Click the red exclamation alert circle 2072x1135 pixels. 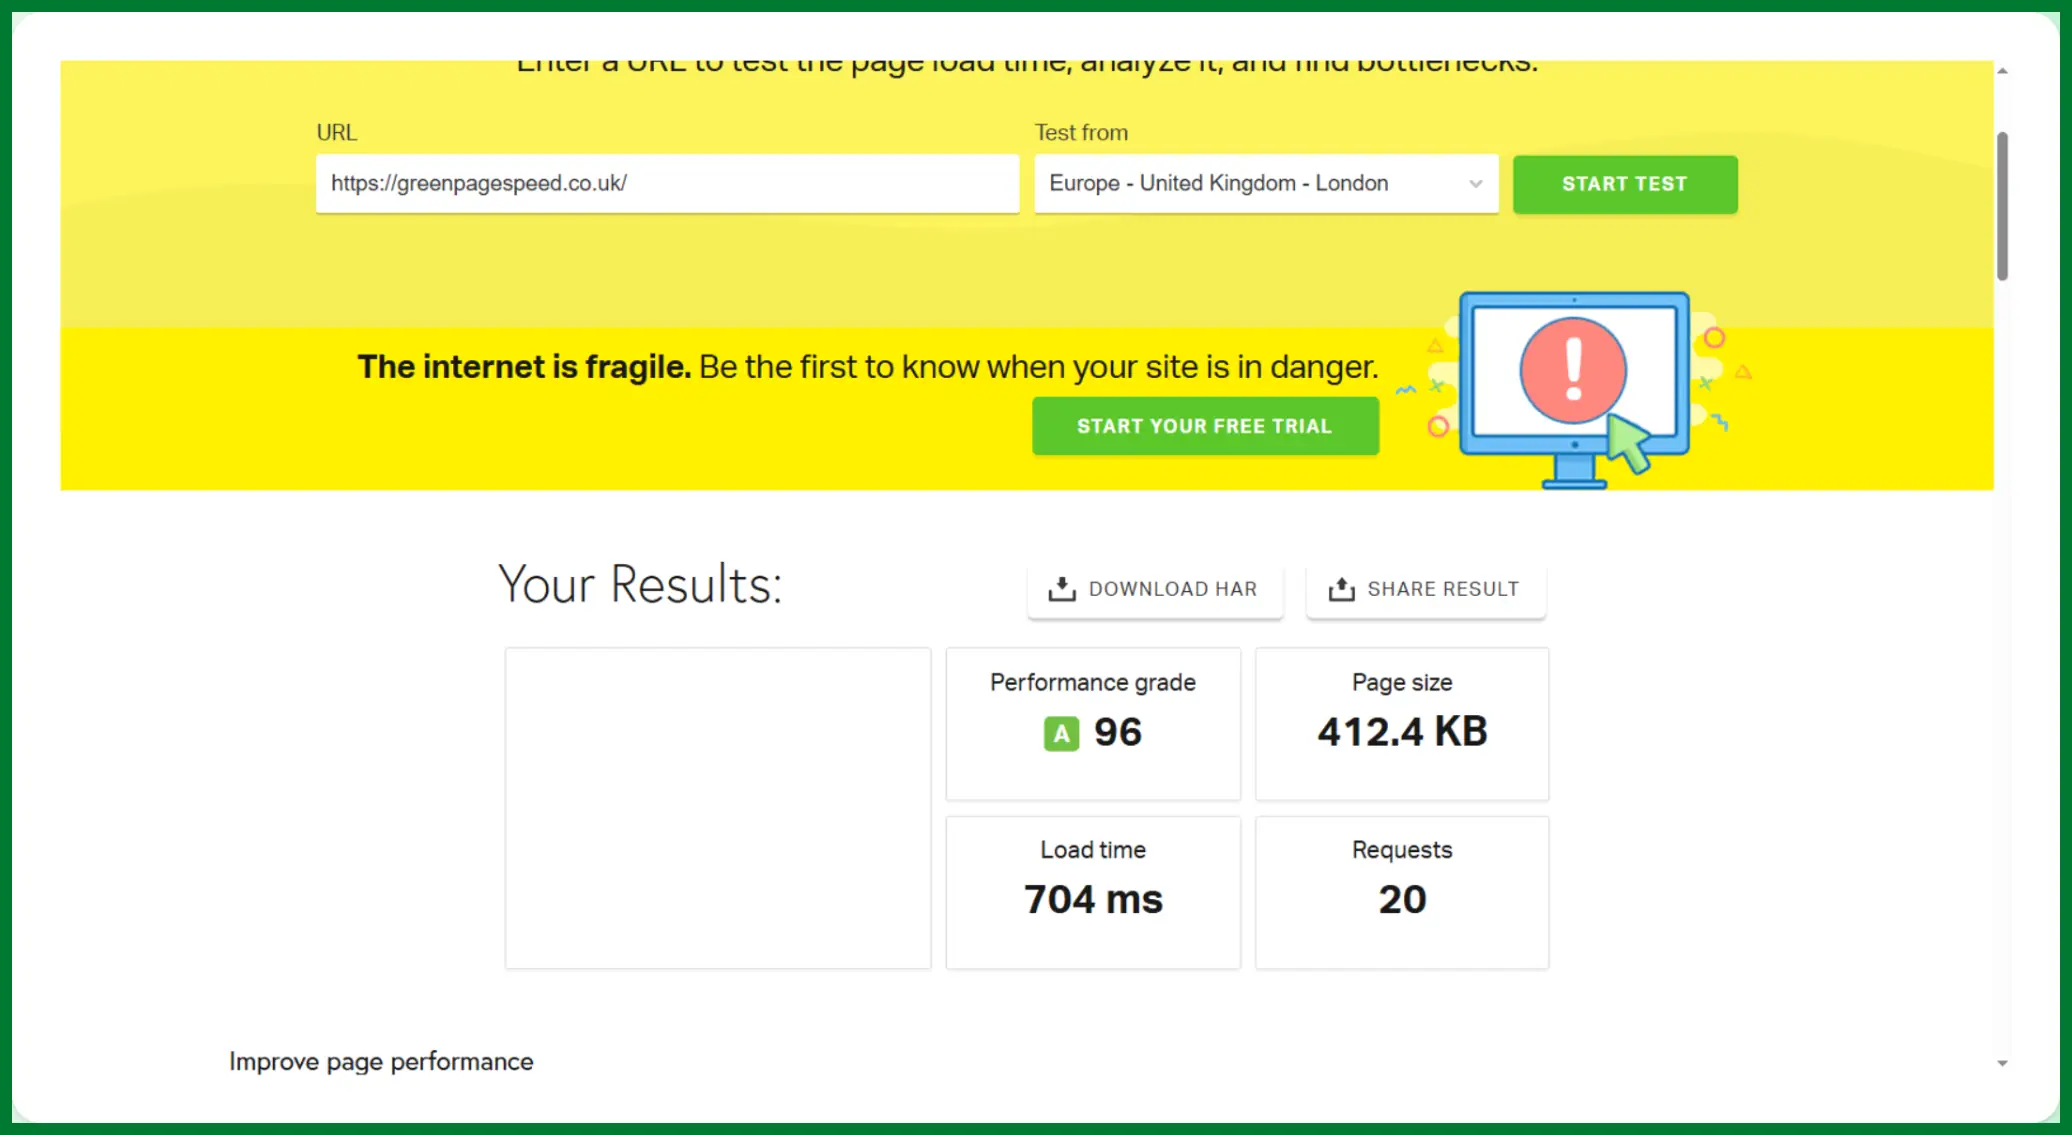pos(1572,369)
